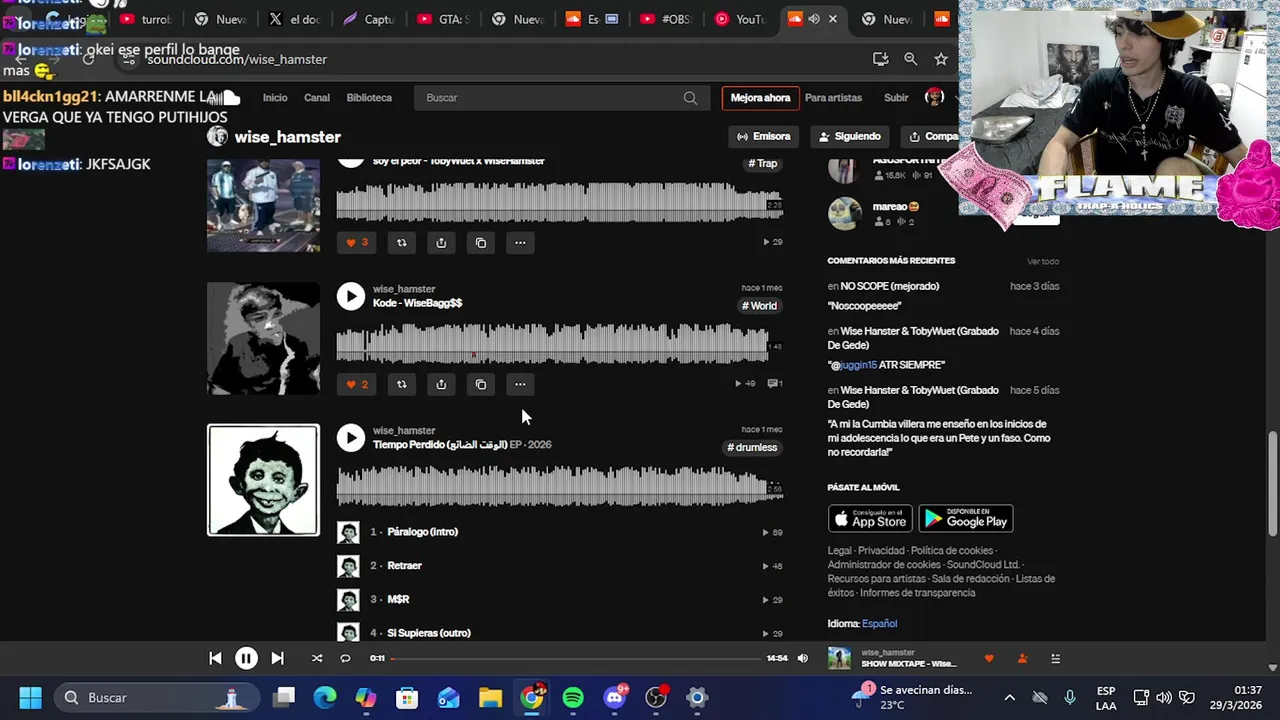
Task: Seek on the bottom player progress bar
Action: point(576,658)
